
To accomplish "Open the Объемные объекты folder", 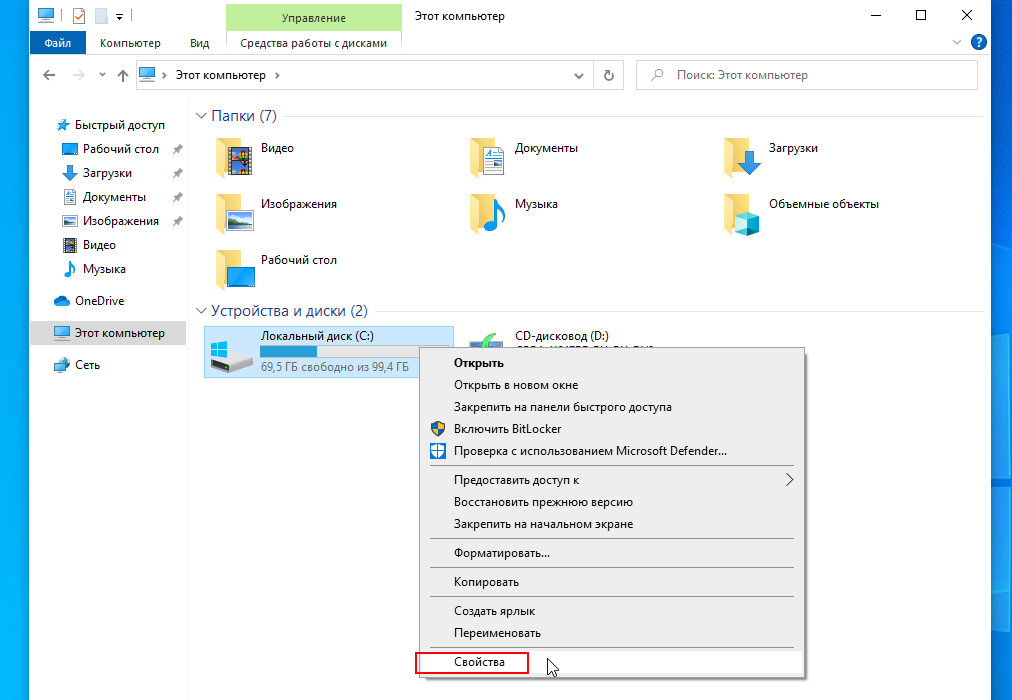I will click(743, 213).
